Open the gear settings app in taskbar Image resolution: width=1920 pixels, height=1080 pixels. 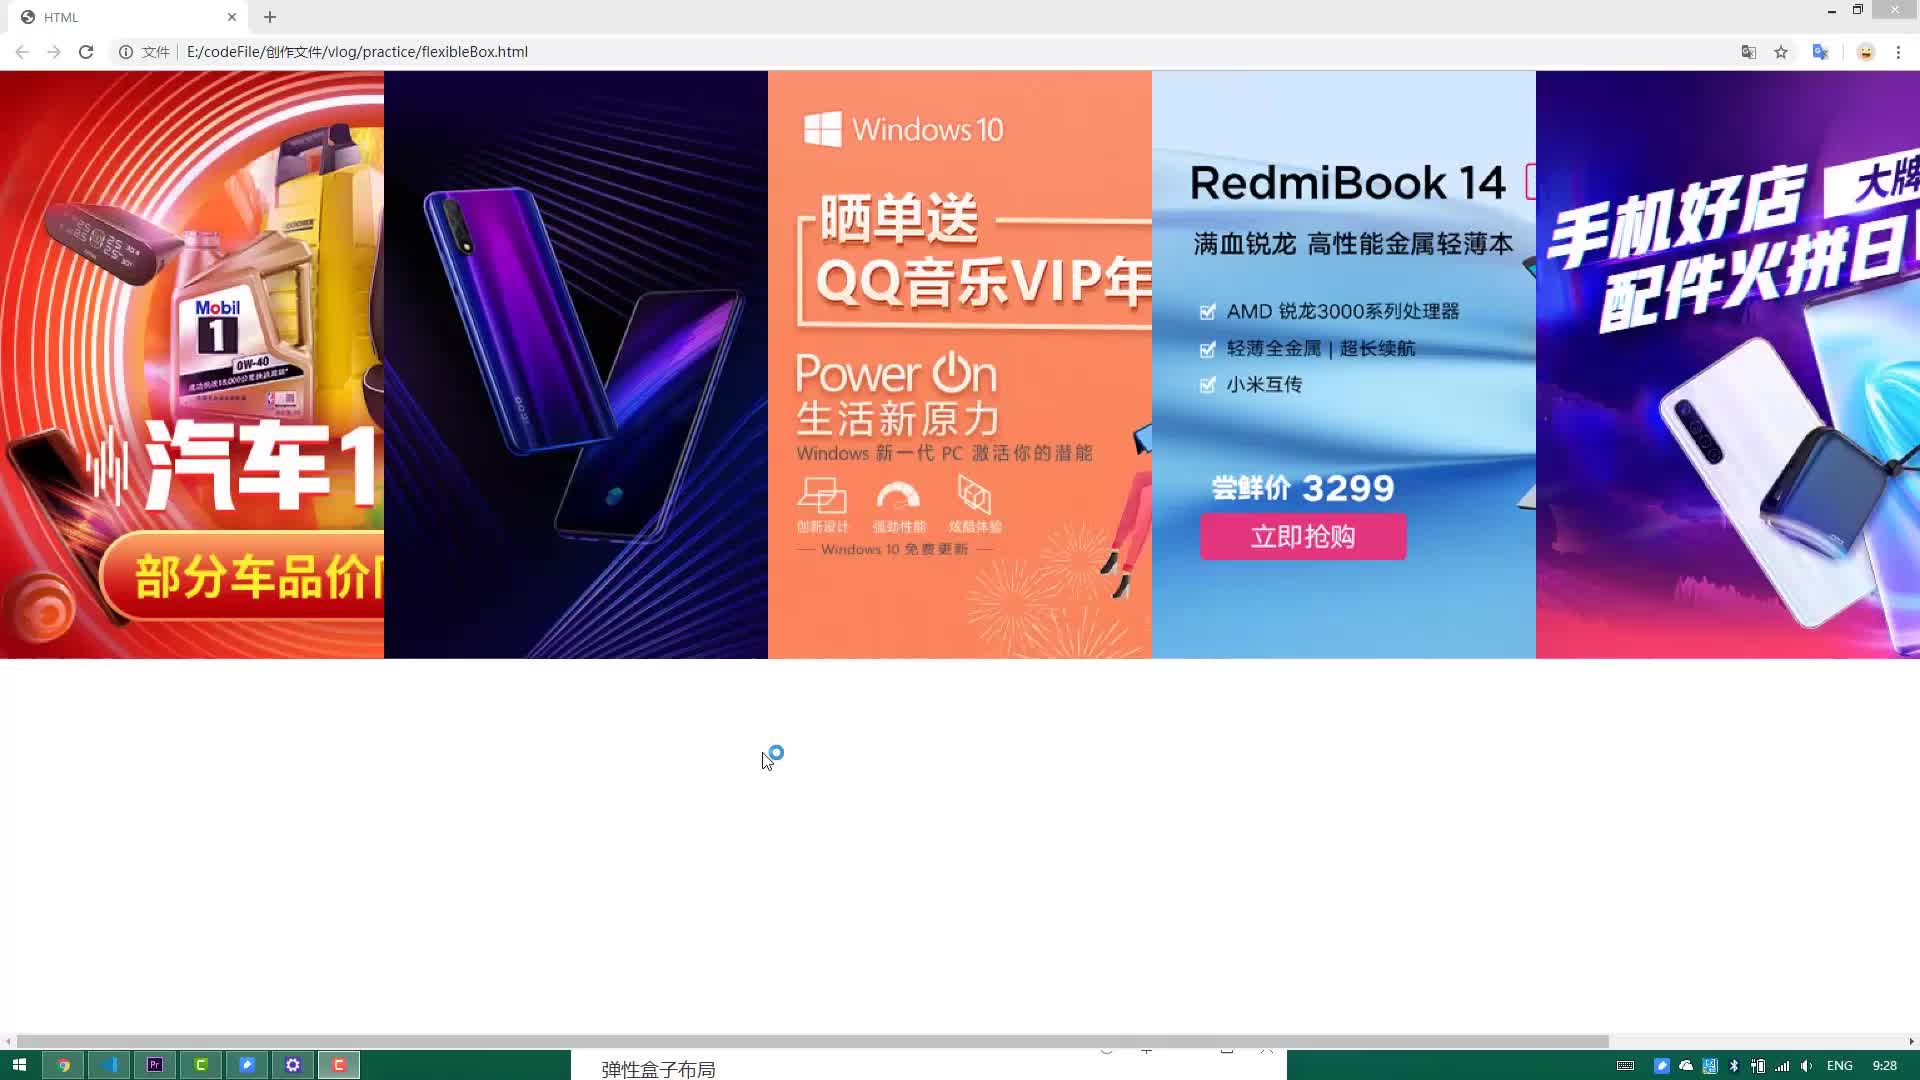click(x=293, y=1065)
